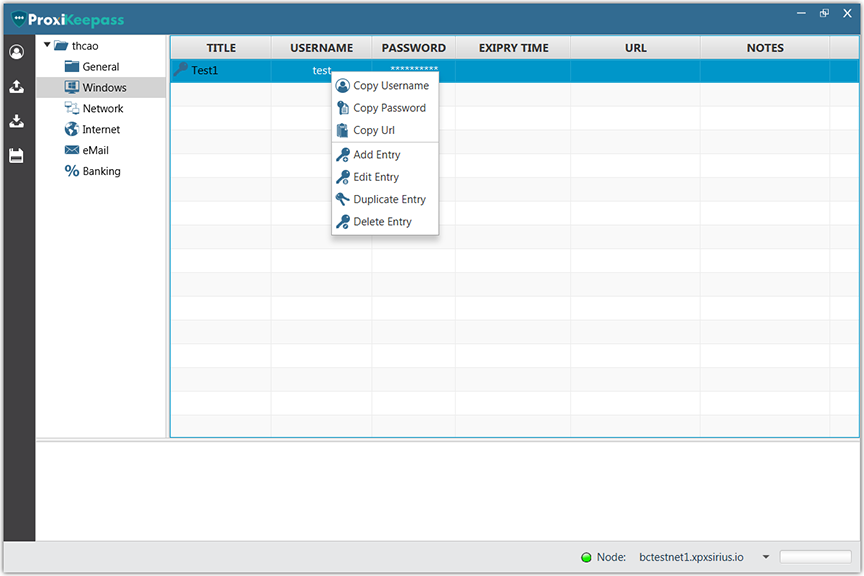The width and height of the screenshot is (864, 576).
Task: Click the user profile icon in left sidebar
Action: pyautogui.click(x=16, y=53)
